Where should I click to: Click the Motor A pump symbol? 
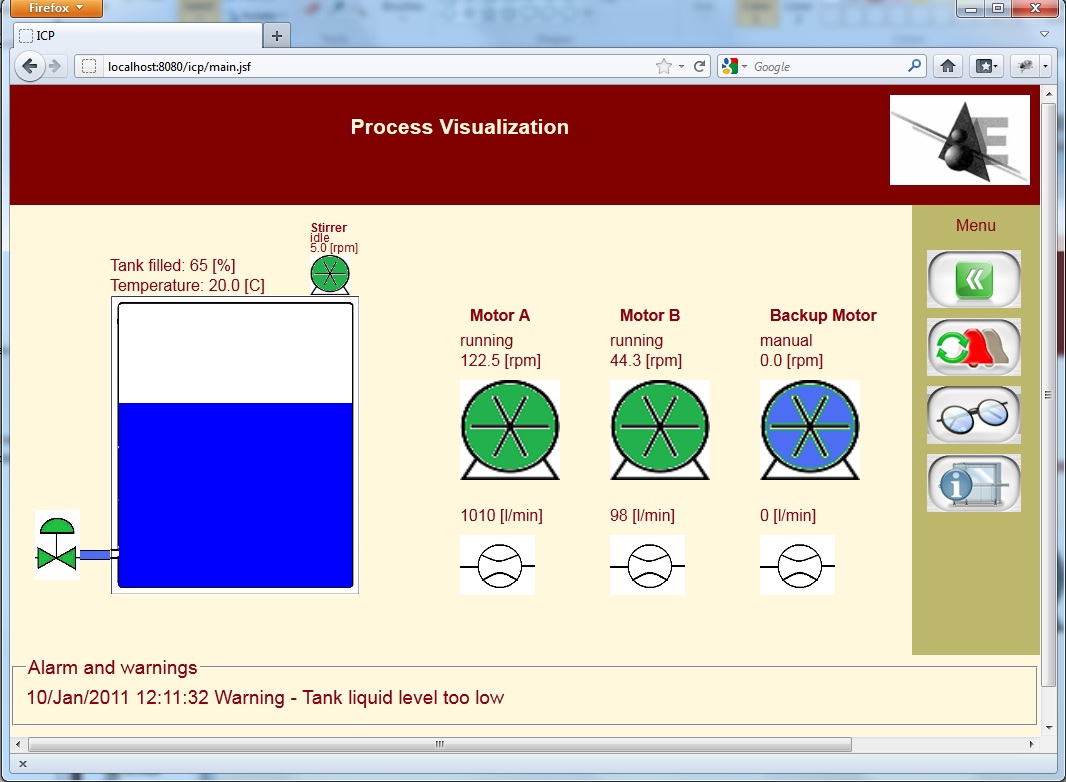[x=509, y=429]
